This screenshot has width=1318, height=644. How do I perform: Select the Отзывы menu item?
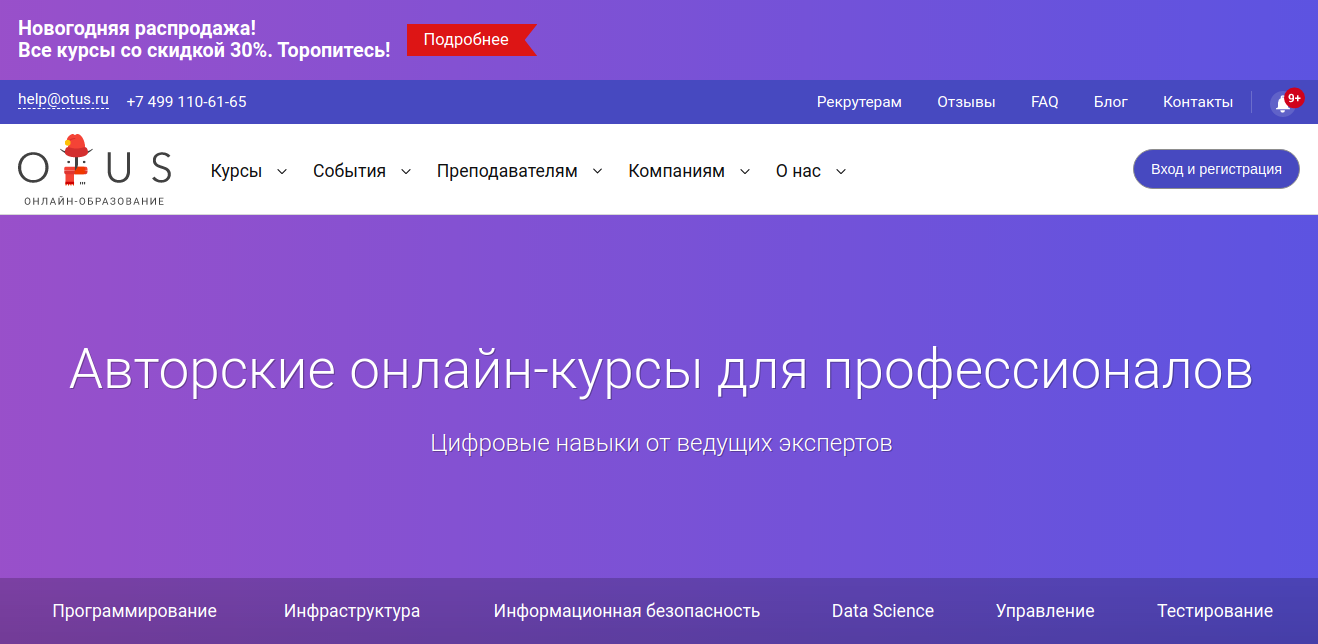point(966,101)
